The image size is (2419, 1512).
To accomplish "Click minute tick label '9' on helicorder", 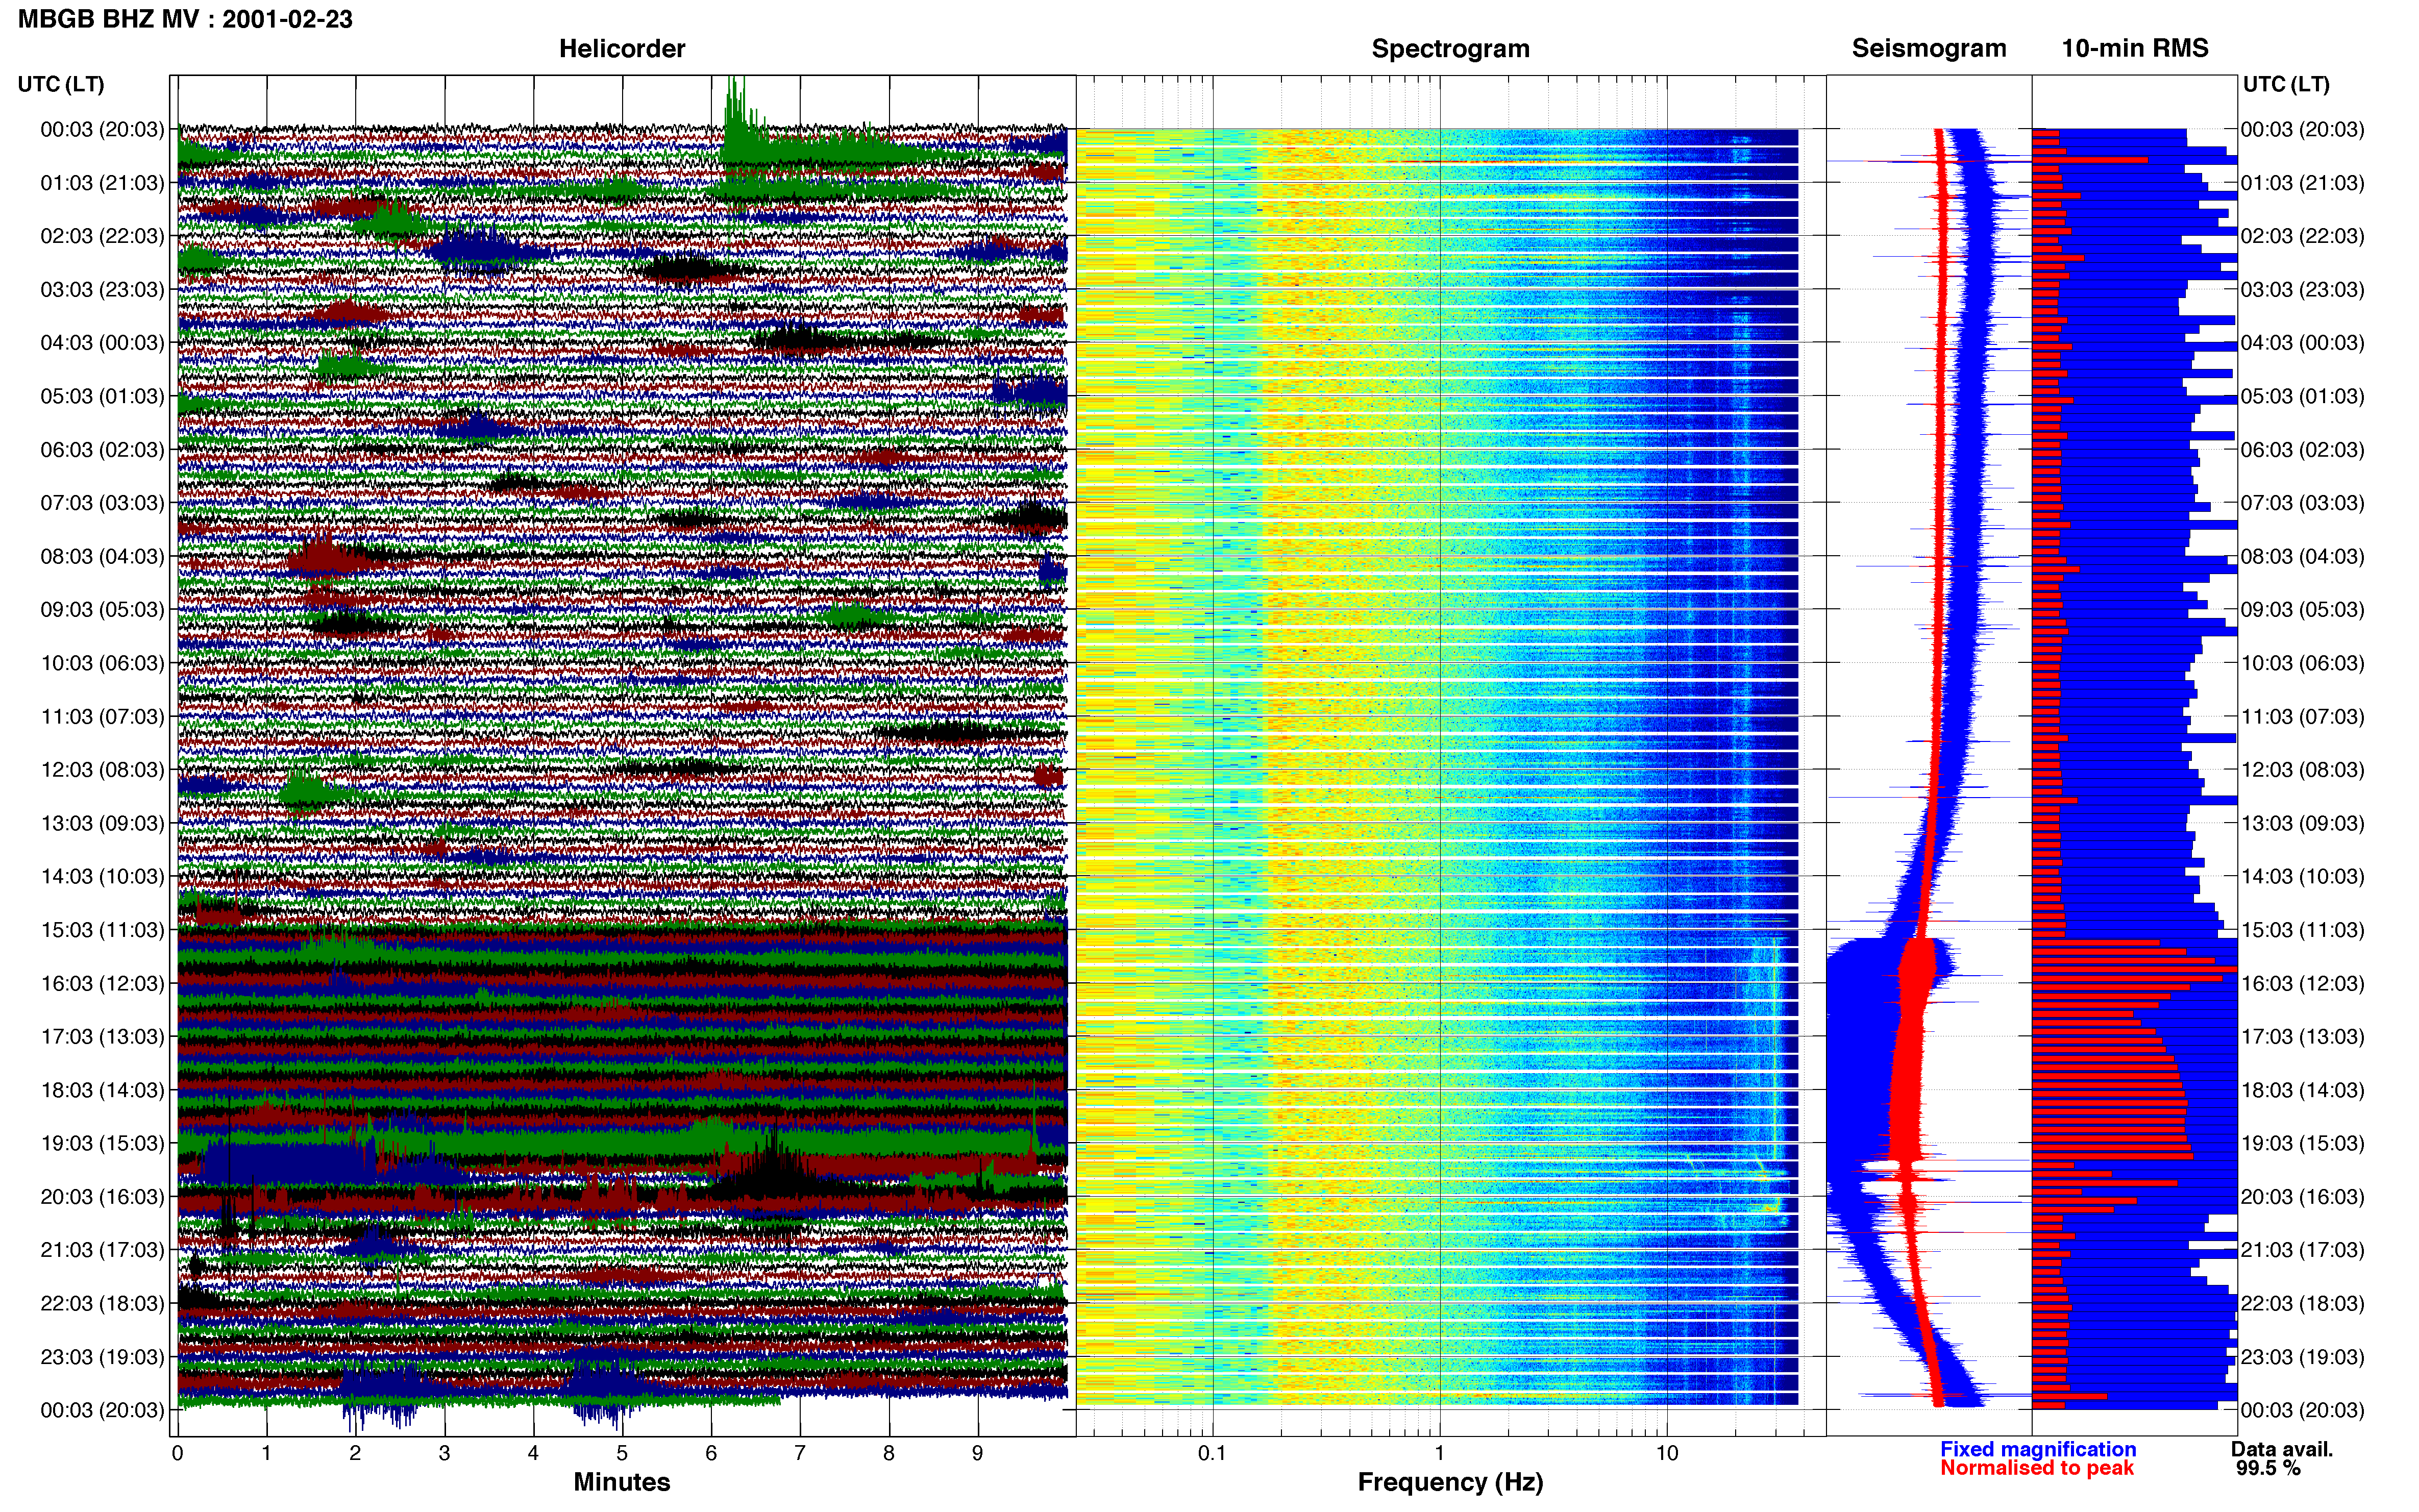I will [x=977, y=1454].
